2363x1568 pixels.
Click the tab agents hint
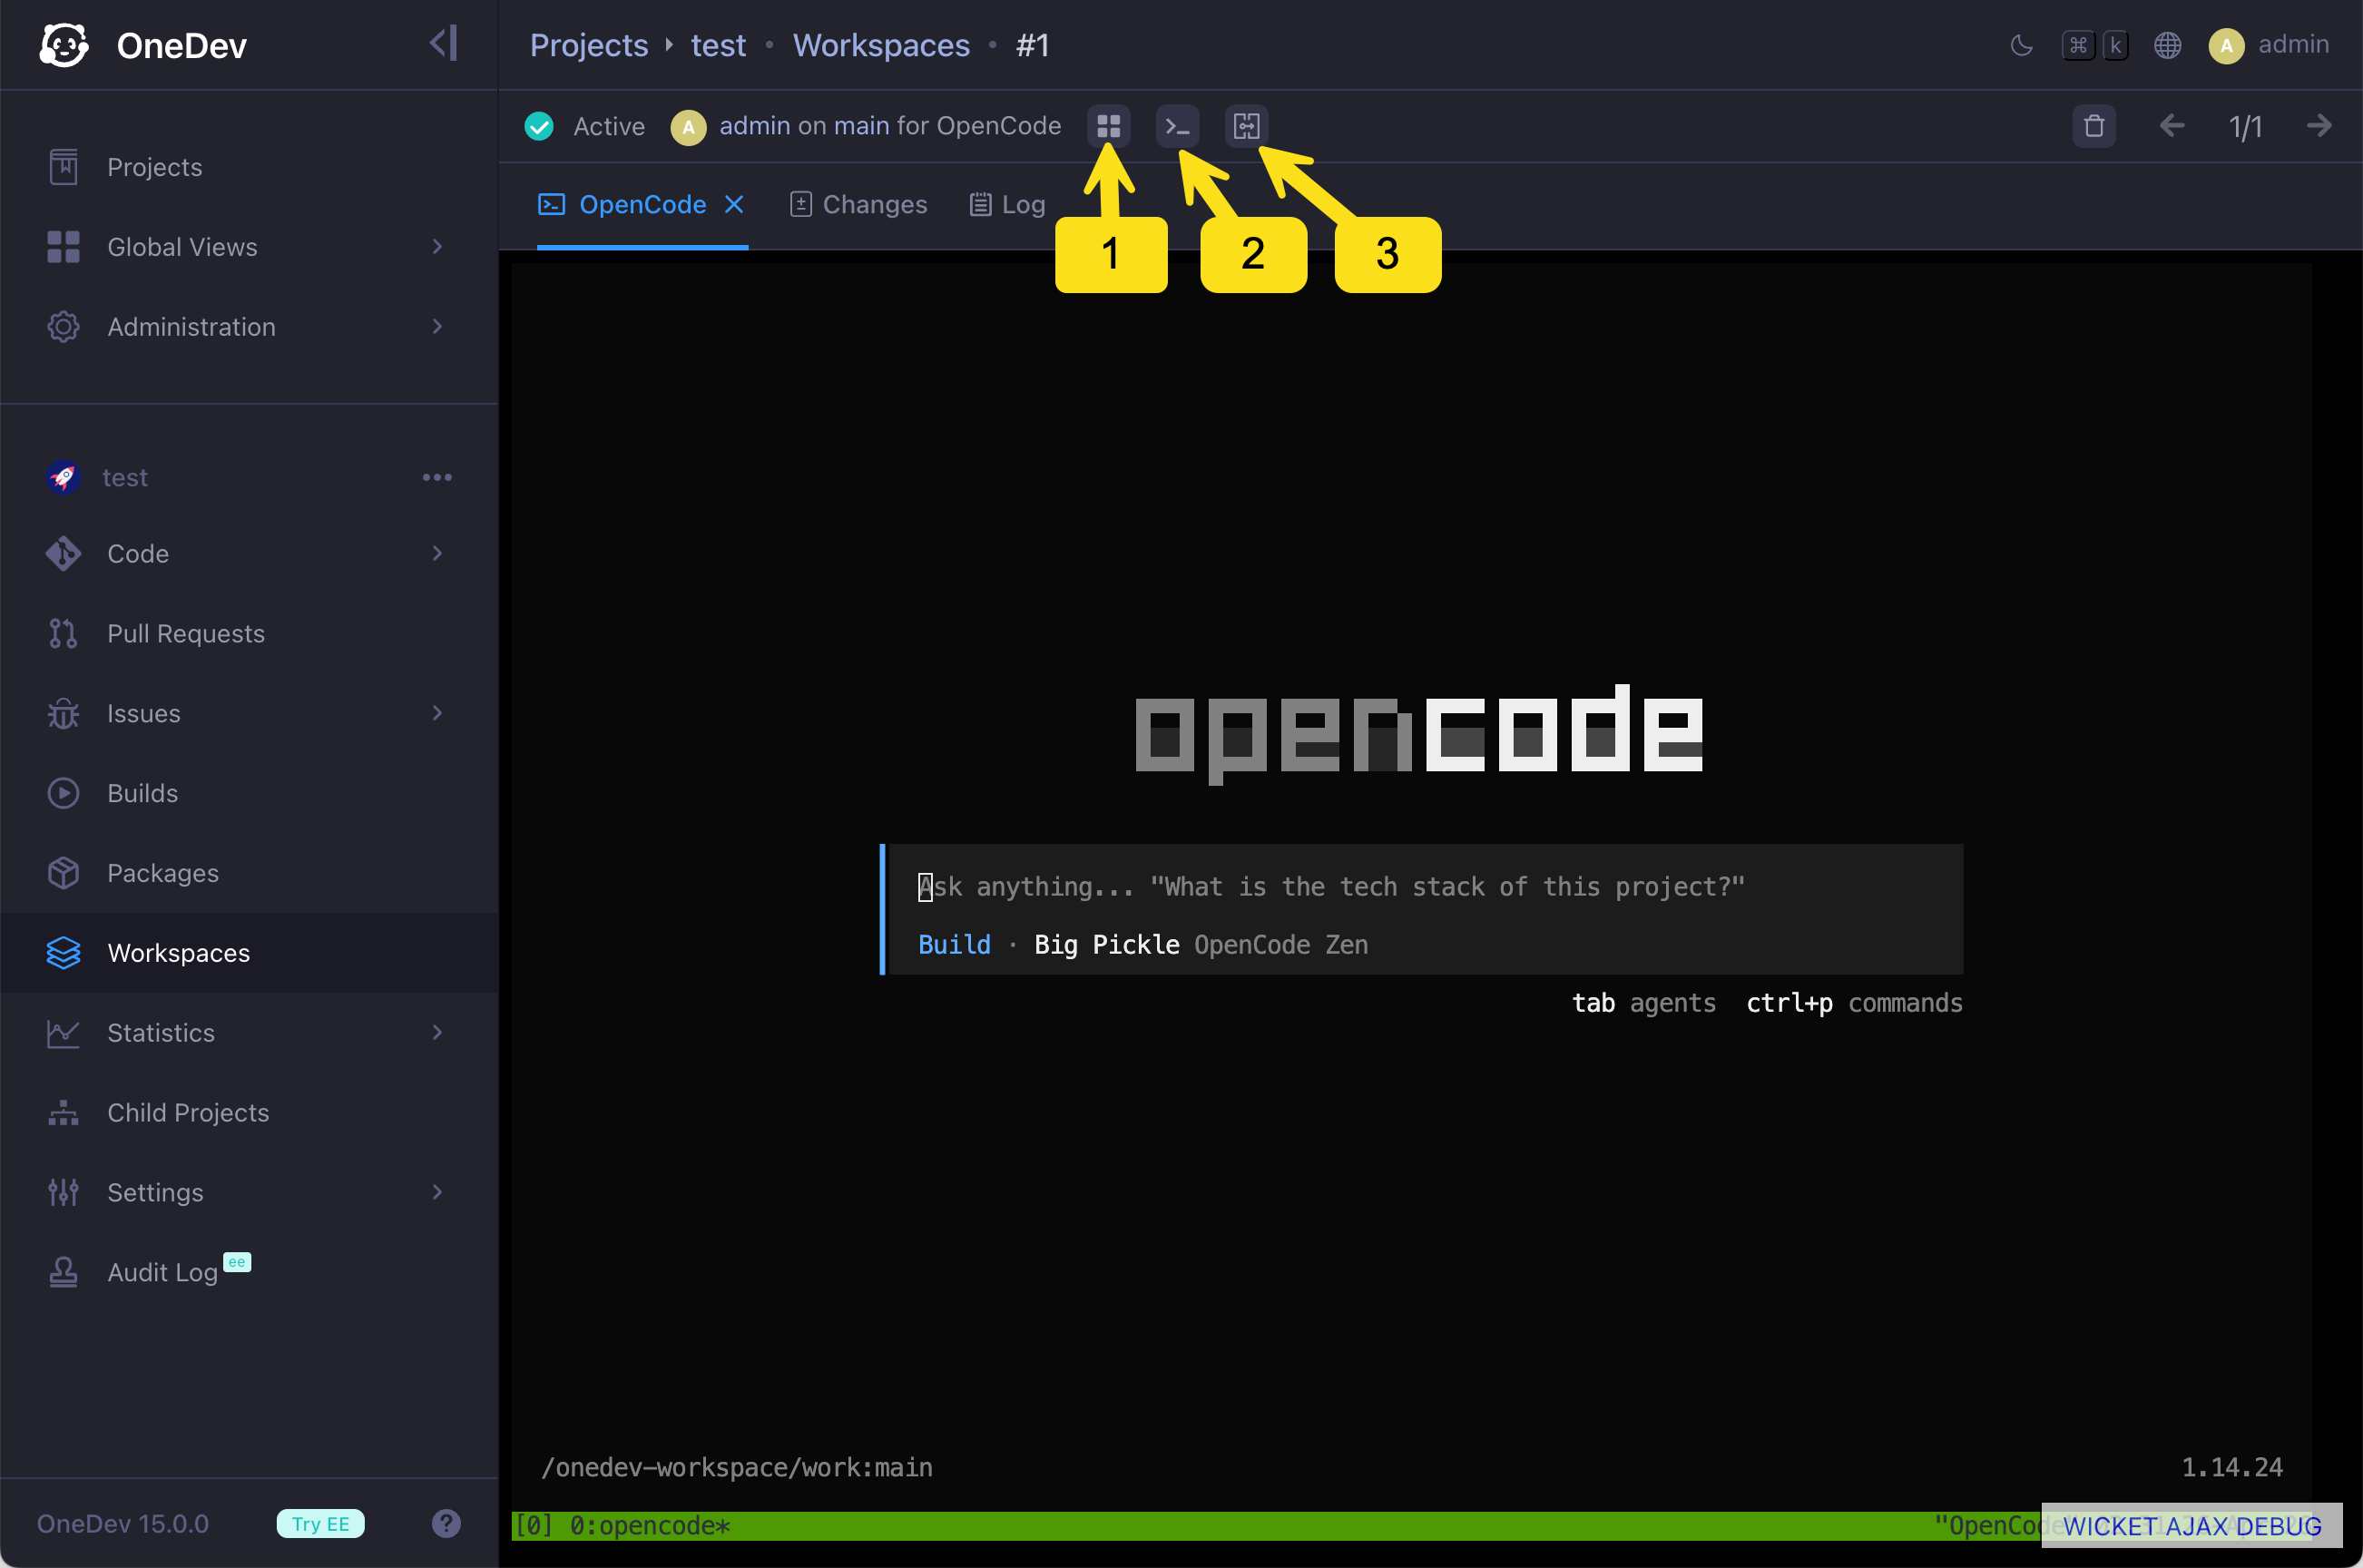(1644, 1003)
